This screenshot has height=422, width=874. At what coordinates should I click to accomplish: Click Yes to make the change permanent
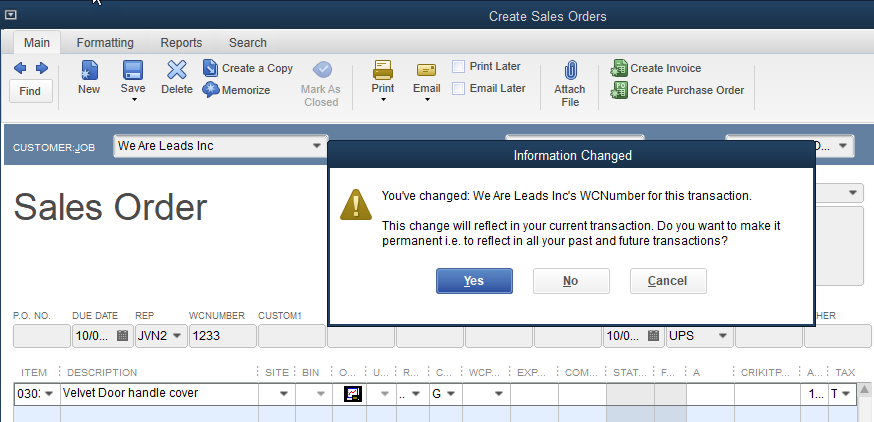coord(474,281)
